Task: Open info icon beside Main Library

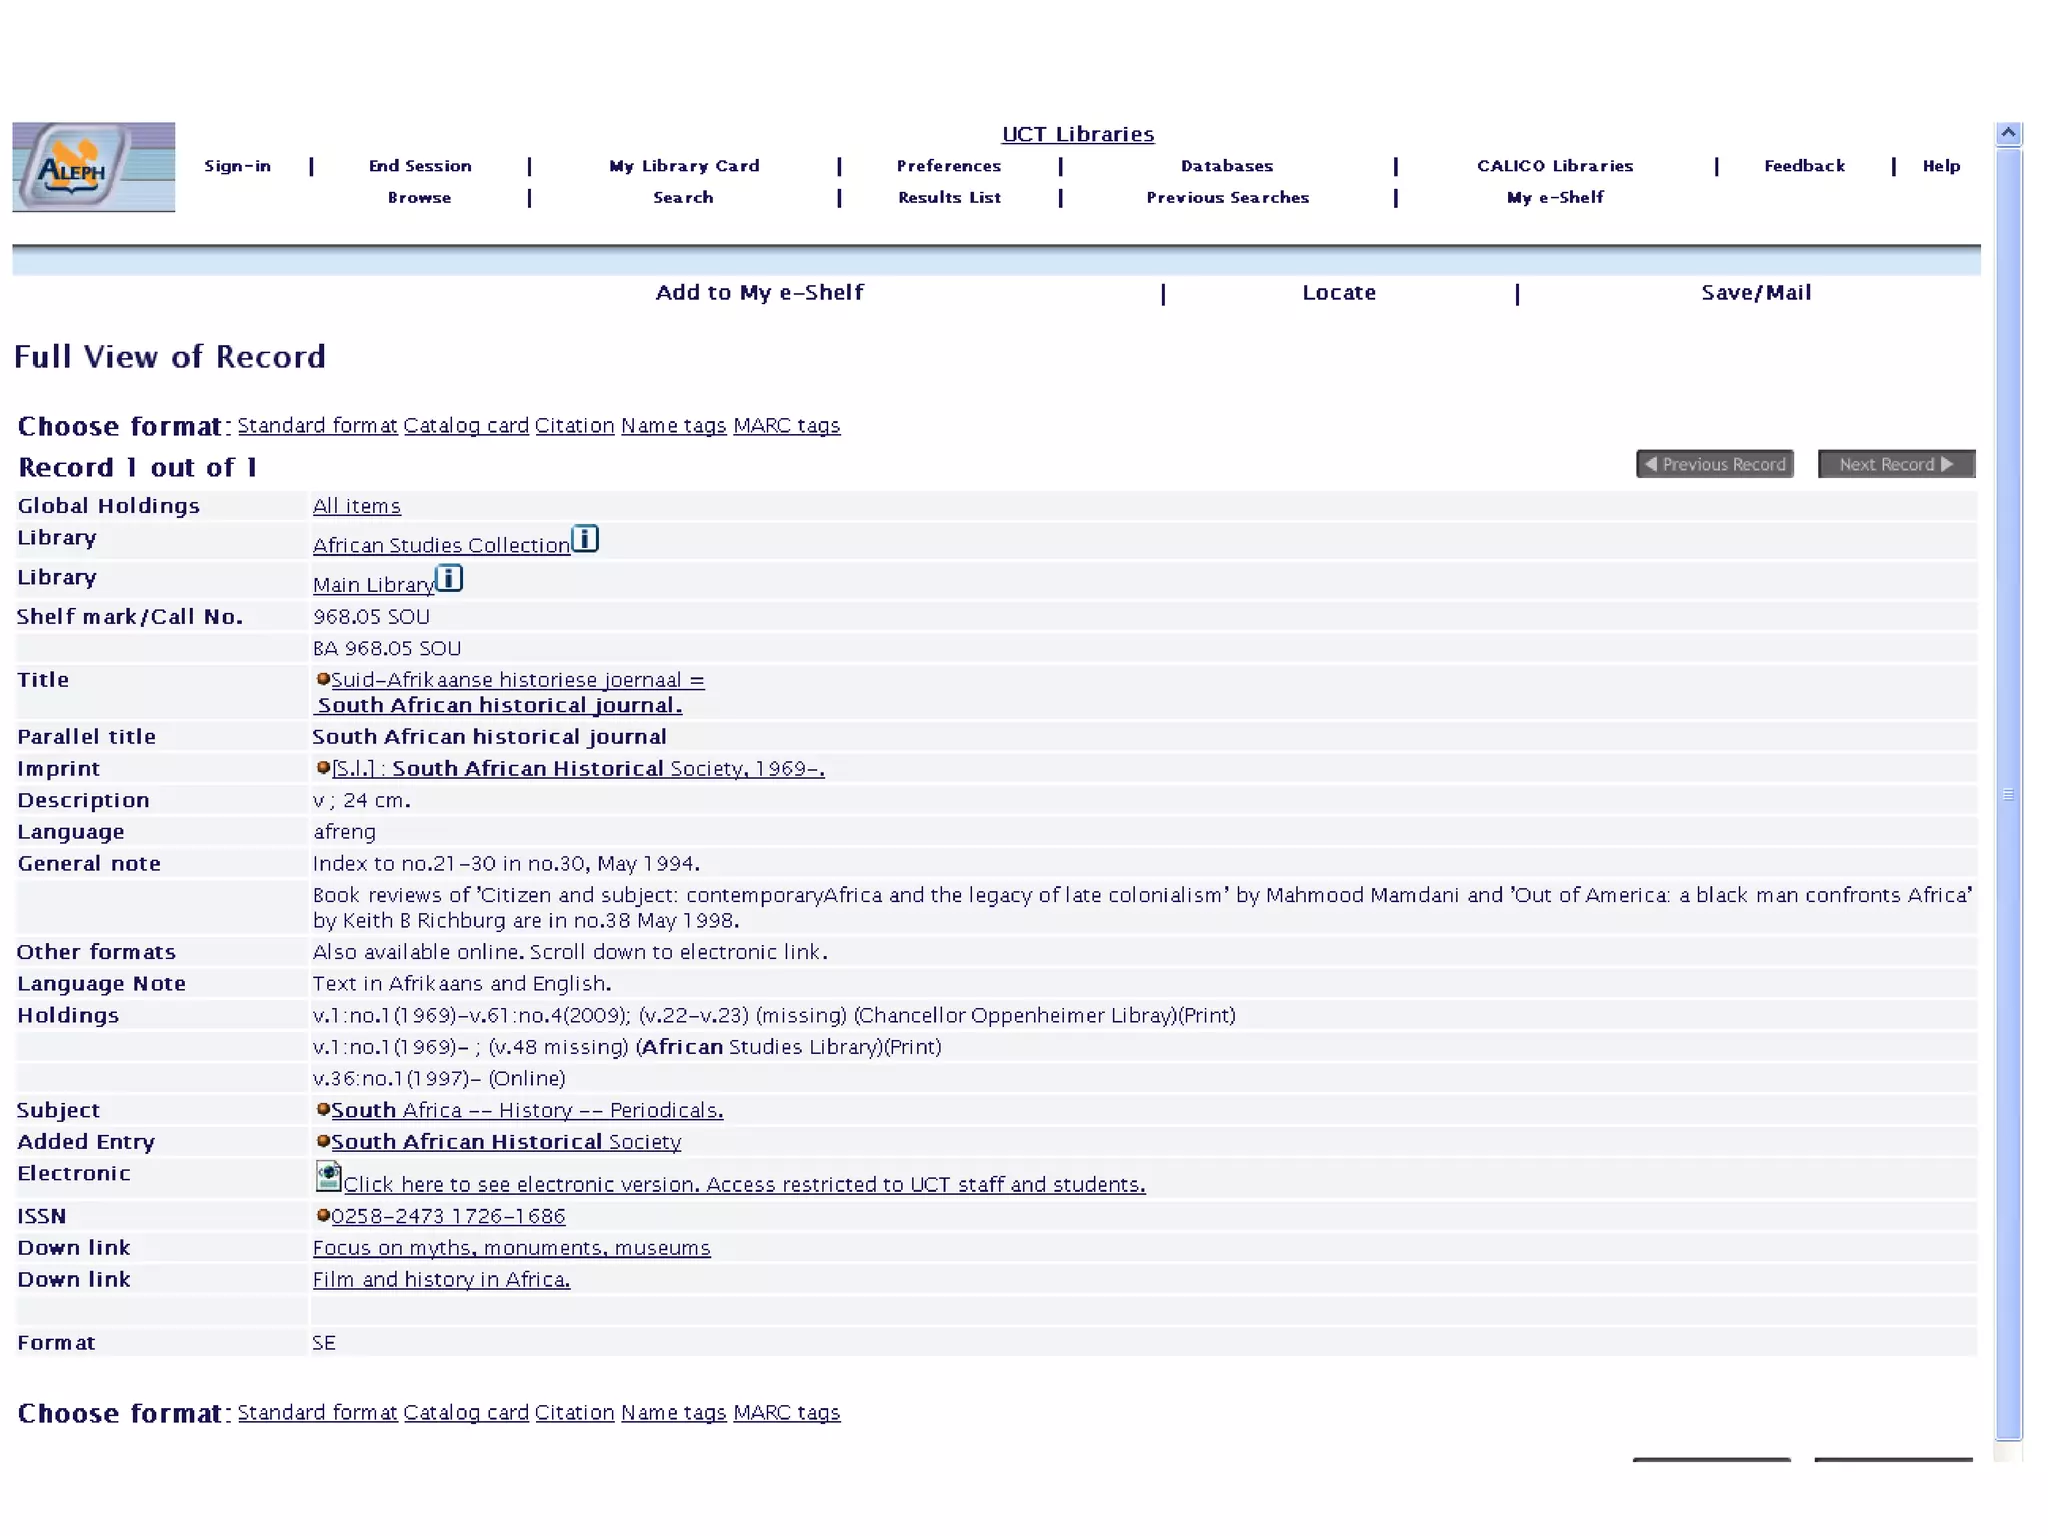Action: tap(449, 578)
